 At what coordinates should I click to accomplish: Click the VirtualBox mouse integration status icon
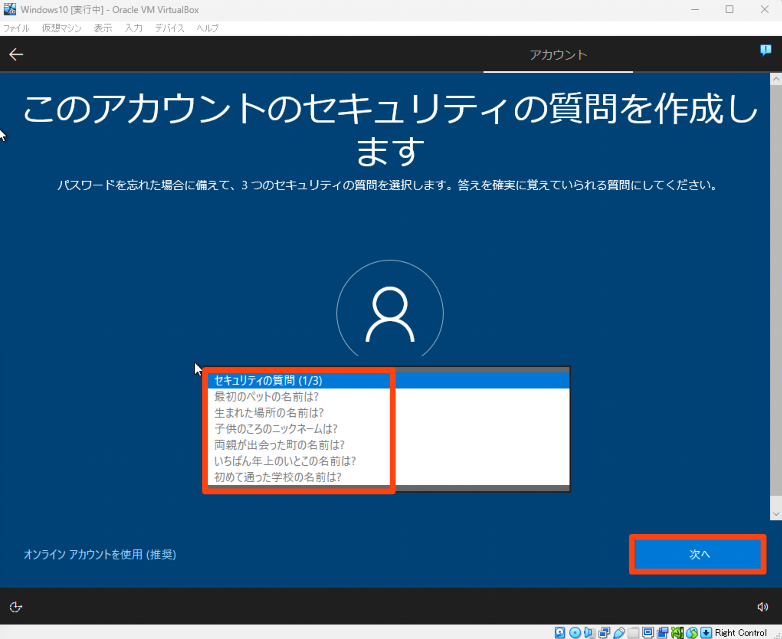(692, 633)
